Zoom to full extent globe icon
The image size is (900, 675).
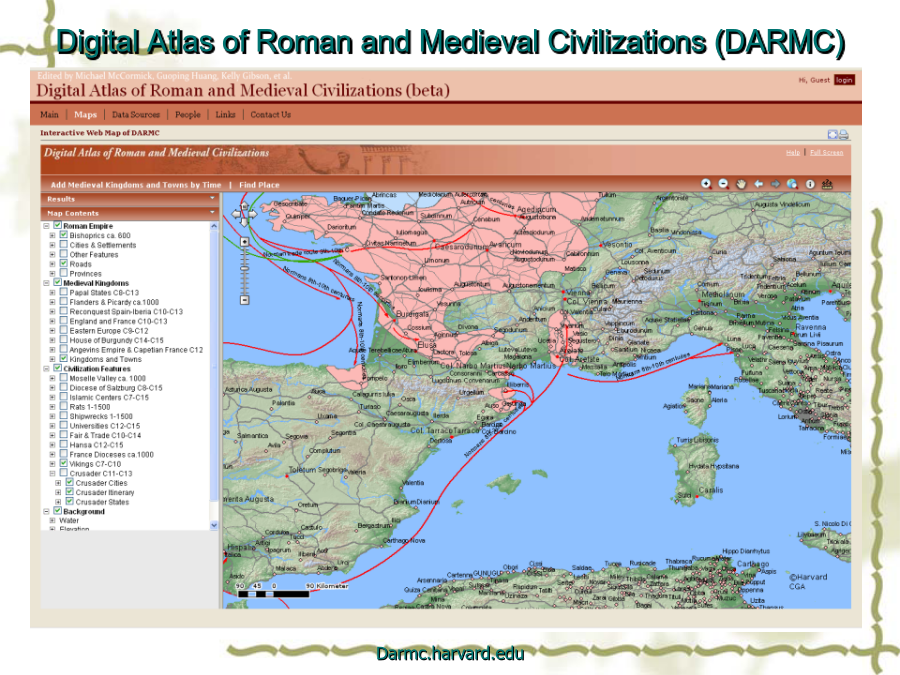792,184
